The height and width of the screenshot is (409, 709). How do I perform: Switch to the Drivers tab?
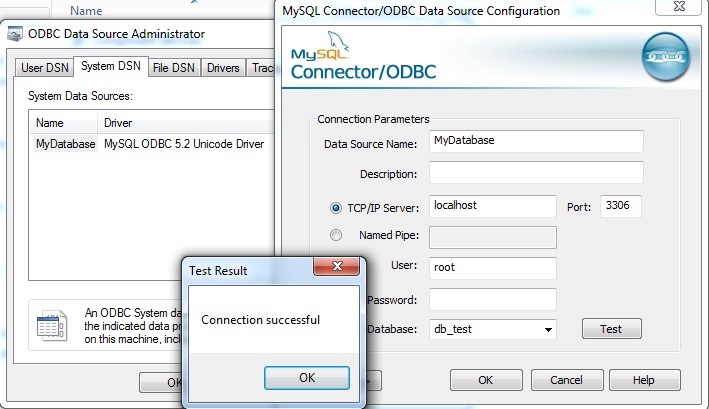point(223,68)
